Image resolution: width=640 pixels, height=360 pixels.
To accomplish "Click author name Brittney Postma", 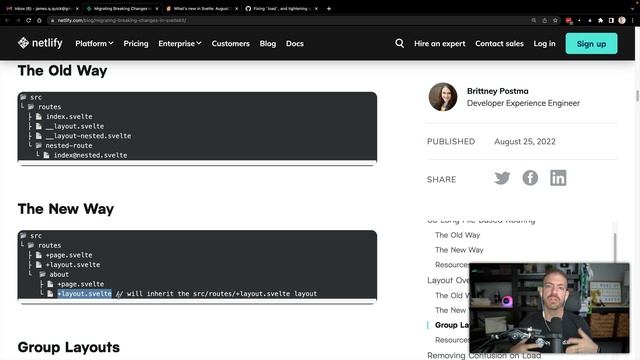I will (x=498, y=91).
